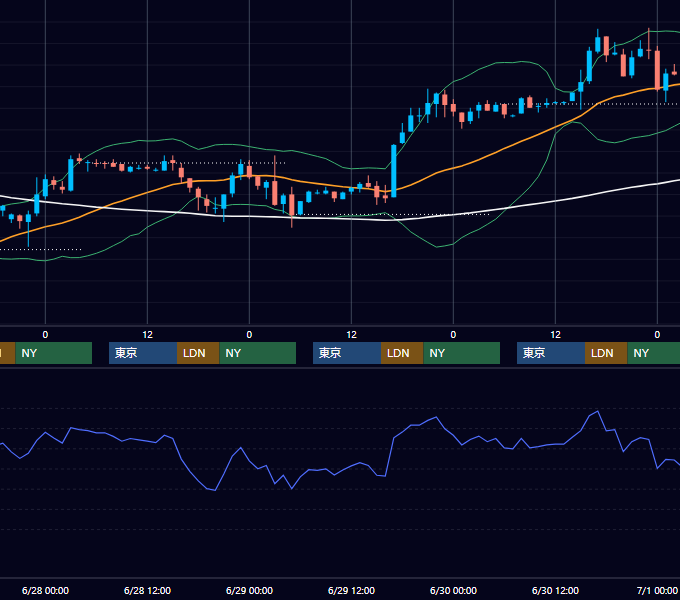Select the 東京 session bar on 6/30
This screenshot has width=680, height=600.
click(x=551, y=353)
